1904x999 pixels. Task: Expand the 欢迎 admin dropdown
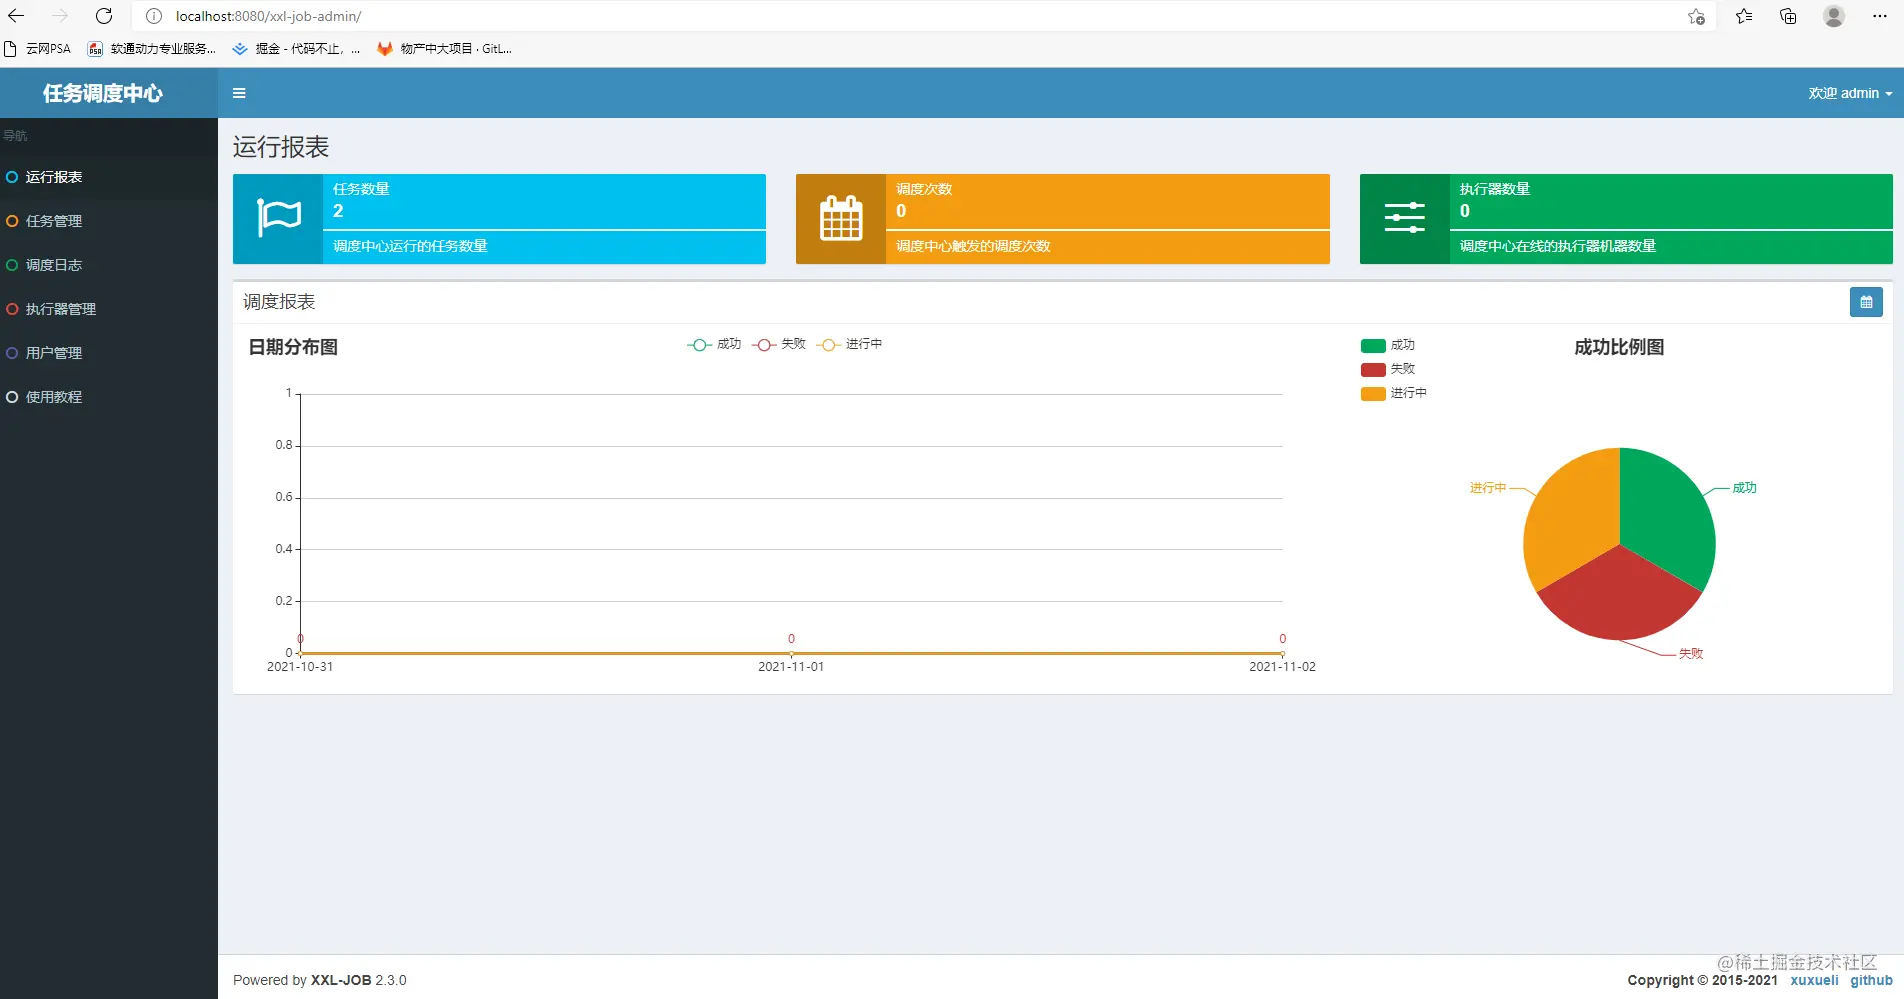point(1850,93)
